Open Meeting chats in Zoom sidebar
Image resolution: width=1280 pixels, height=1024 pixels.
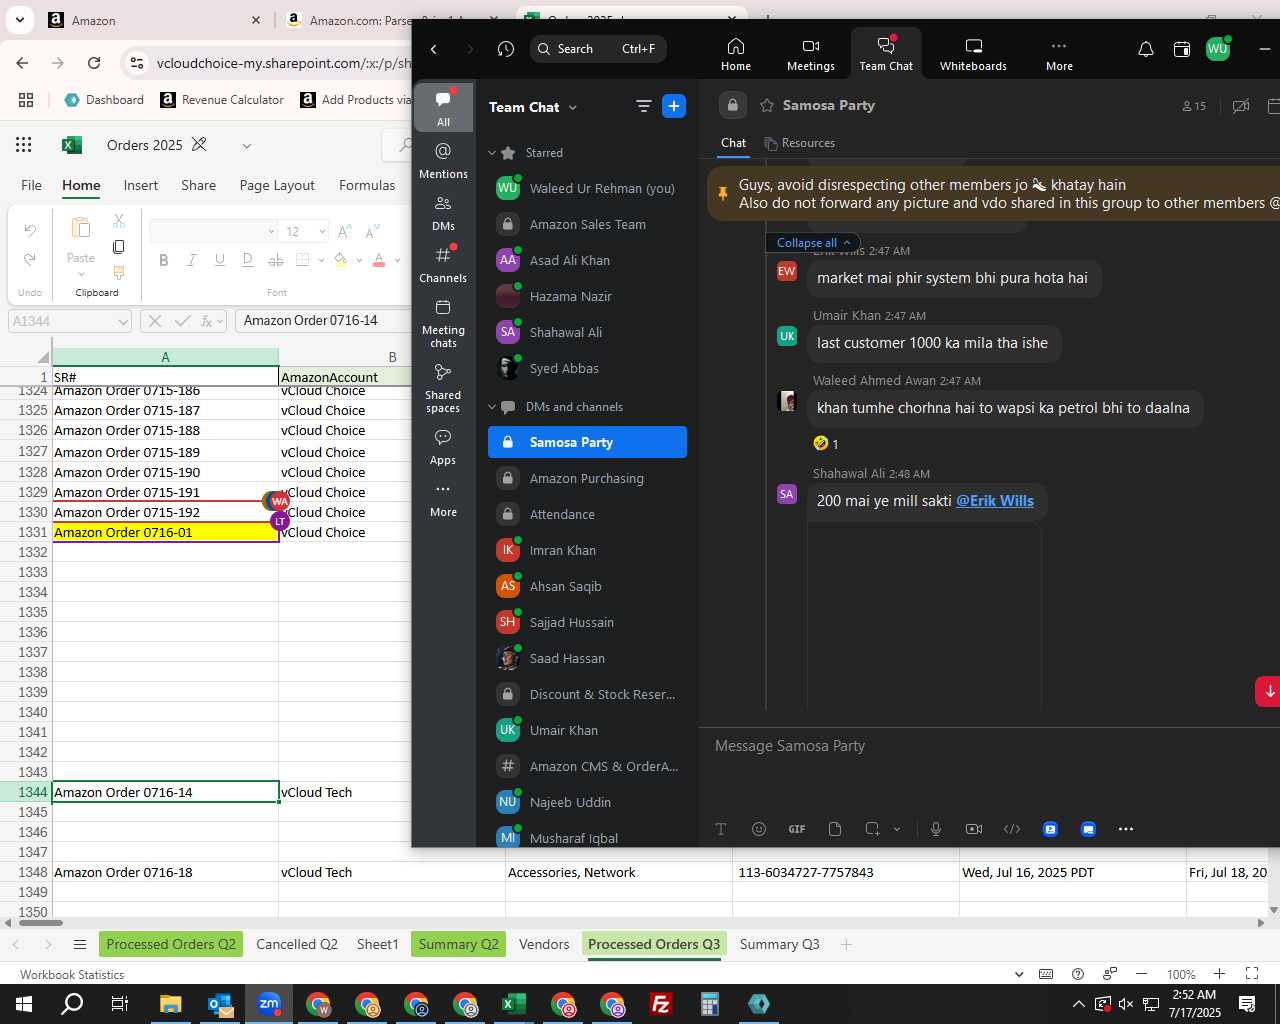point(443,323)
